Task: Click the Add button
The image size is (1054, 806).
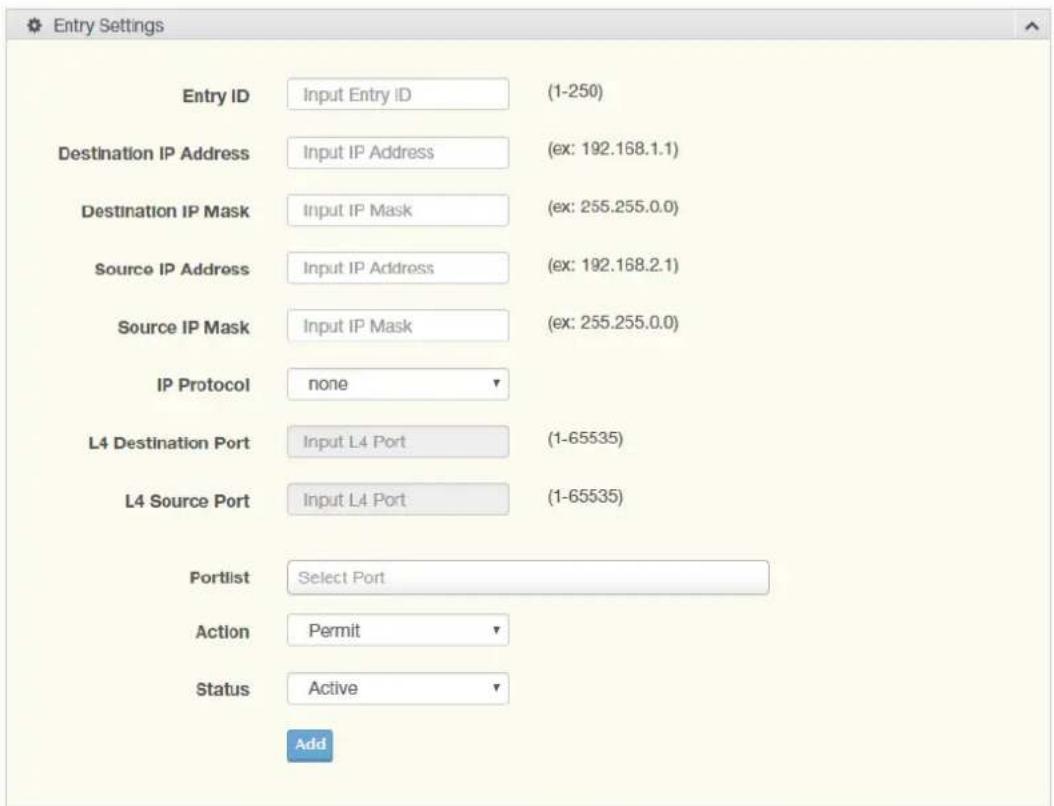Action: tap(310, 745)
